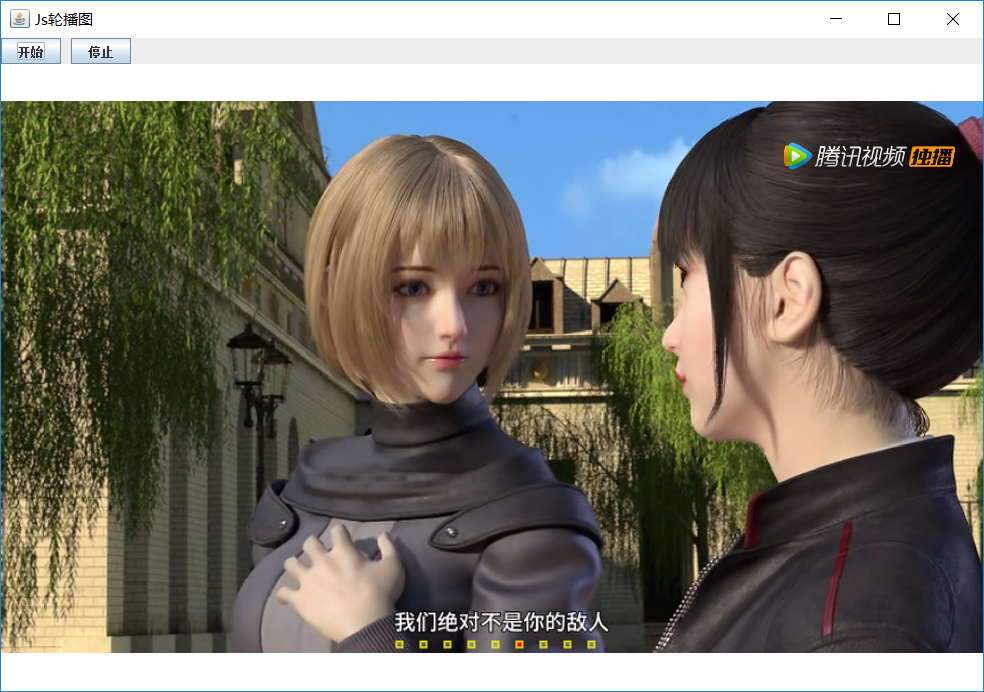The image size is (984, 692).
Task: Close the Js轮播图 window
Action: point(953,19)
